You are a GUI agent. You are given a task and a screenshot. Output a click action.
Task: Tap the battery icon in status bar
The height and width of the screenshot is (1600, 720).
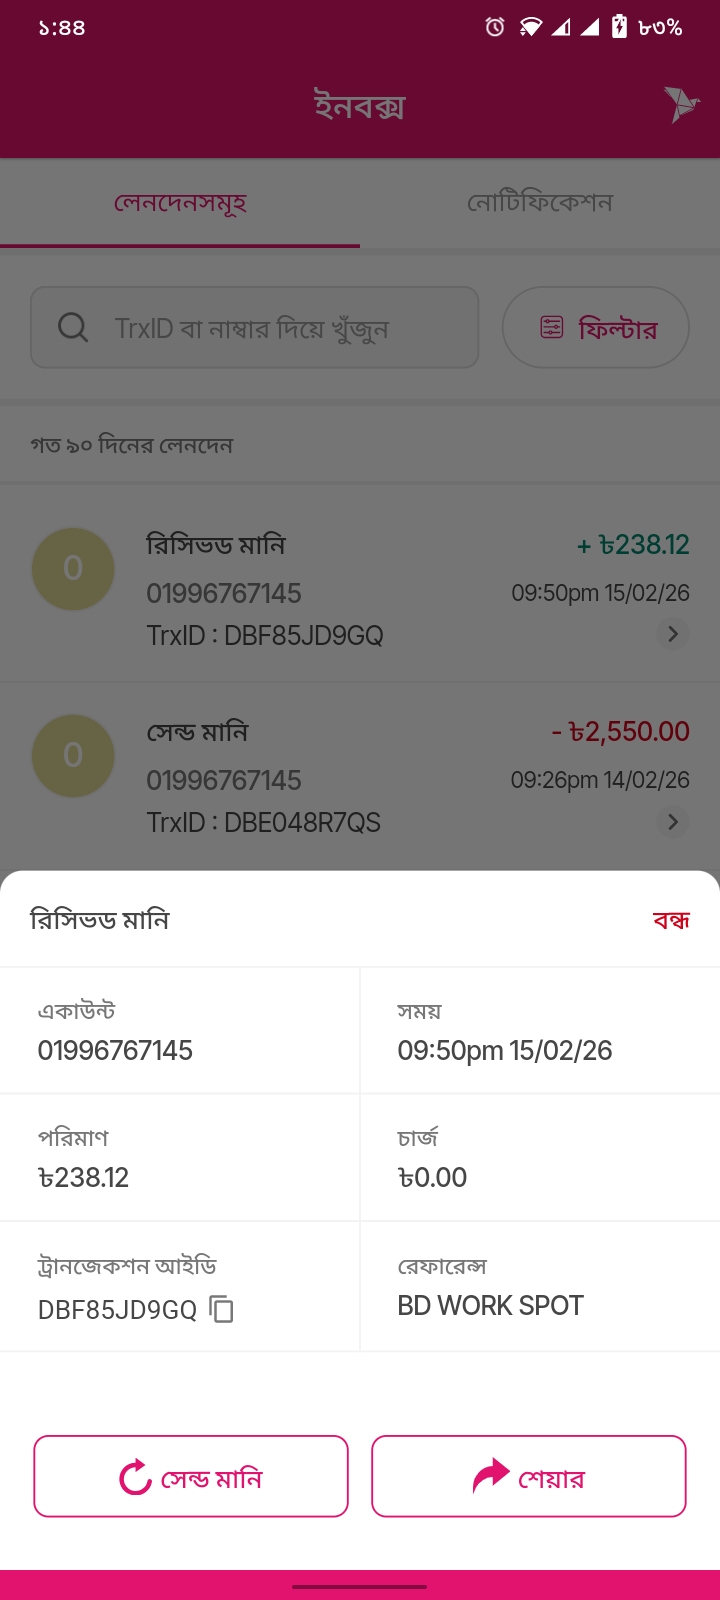point(619,27)
